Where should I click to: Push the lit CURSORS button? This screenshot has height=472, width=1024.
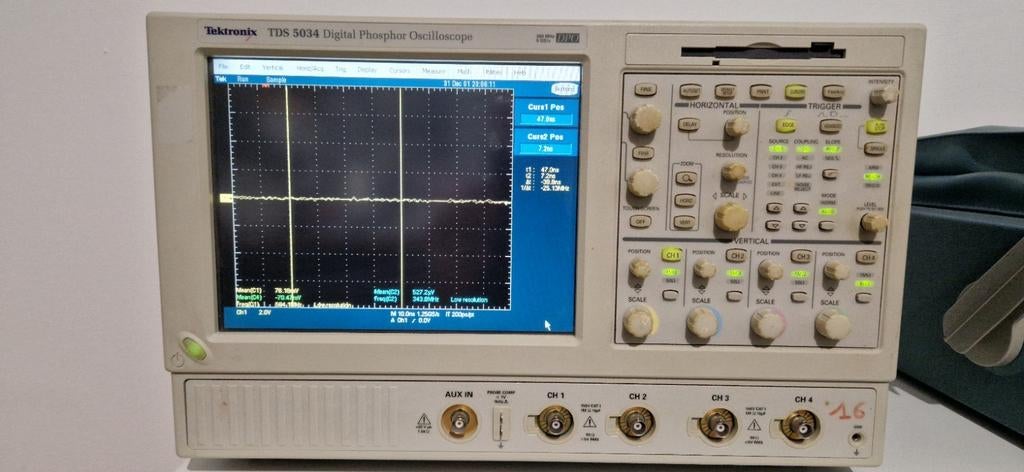[795, 92]
